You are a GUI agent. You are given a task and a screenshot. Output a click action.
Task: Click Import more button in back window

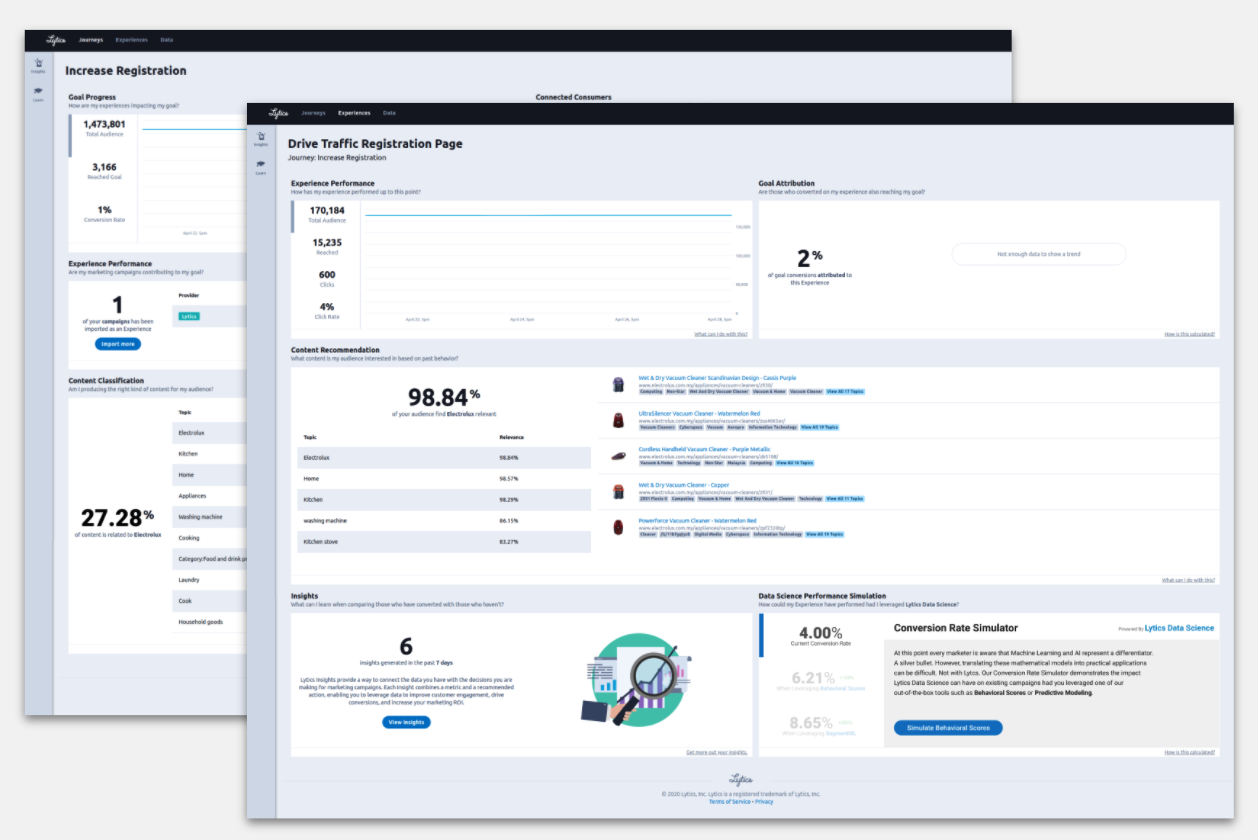118,344
